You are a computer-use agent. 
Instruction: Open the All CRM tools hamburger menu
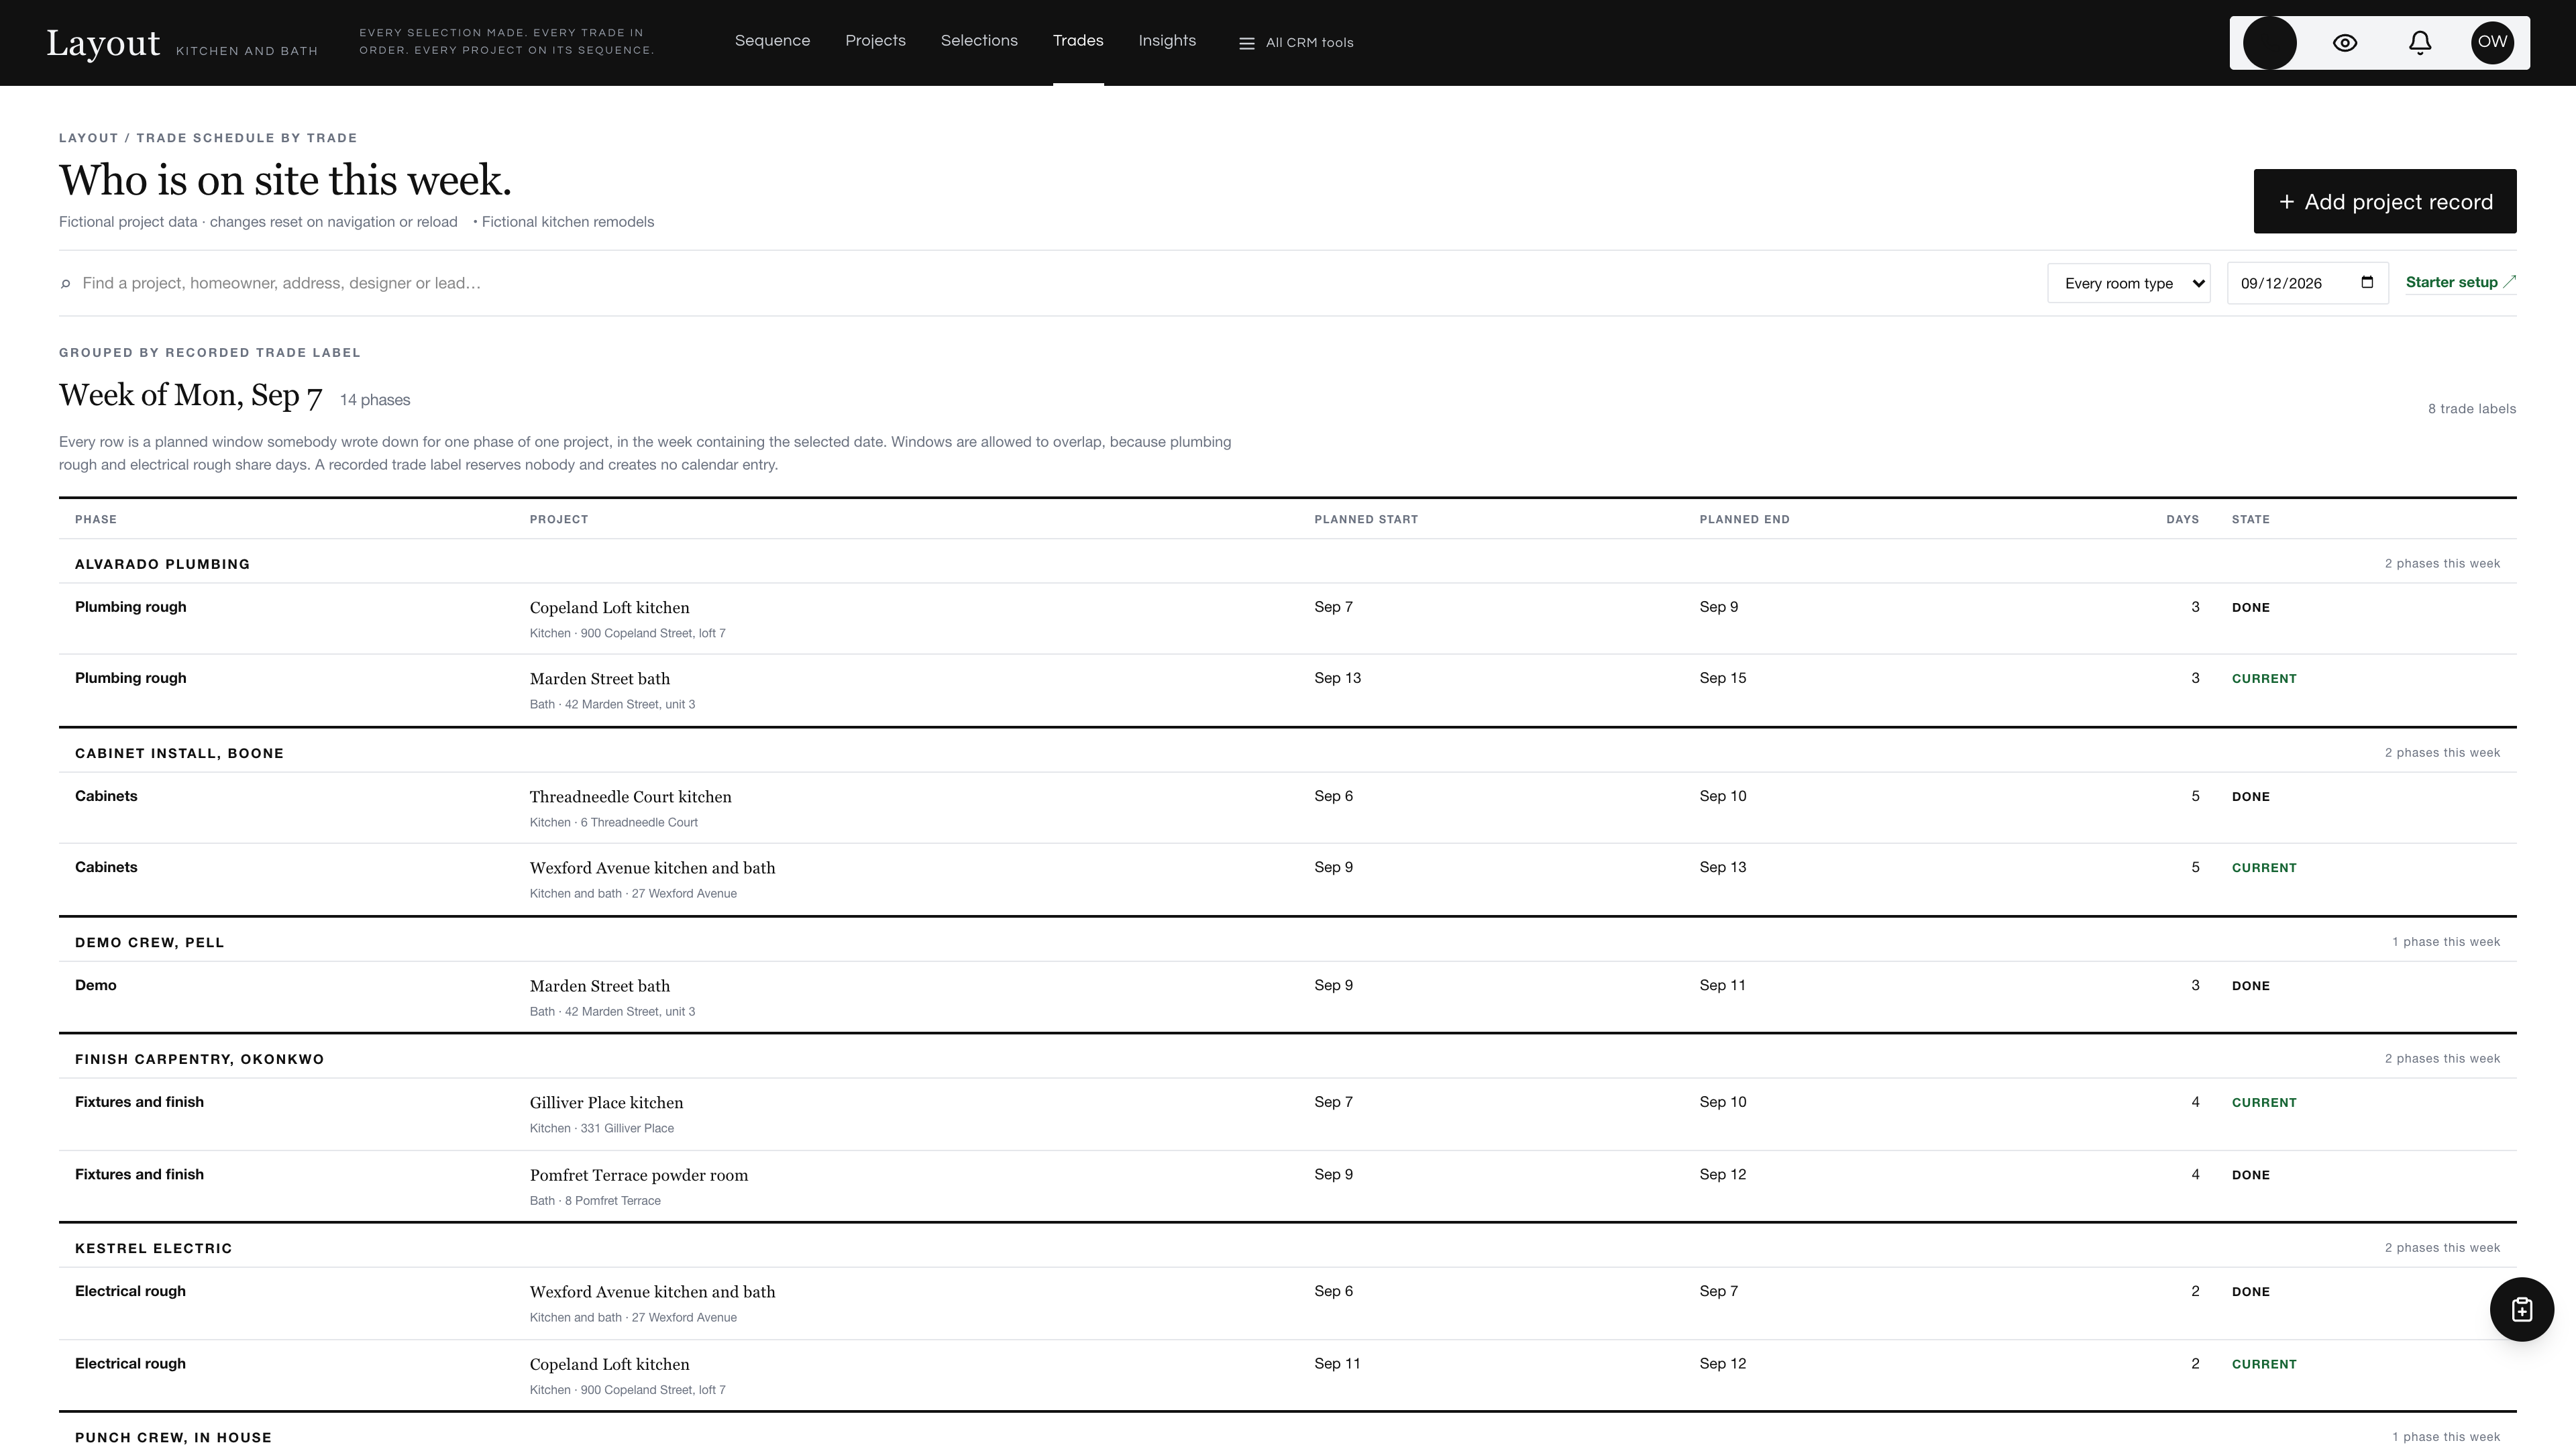coord(1296,43)
